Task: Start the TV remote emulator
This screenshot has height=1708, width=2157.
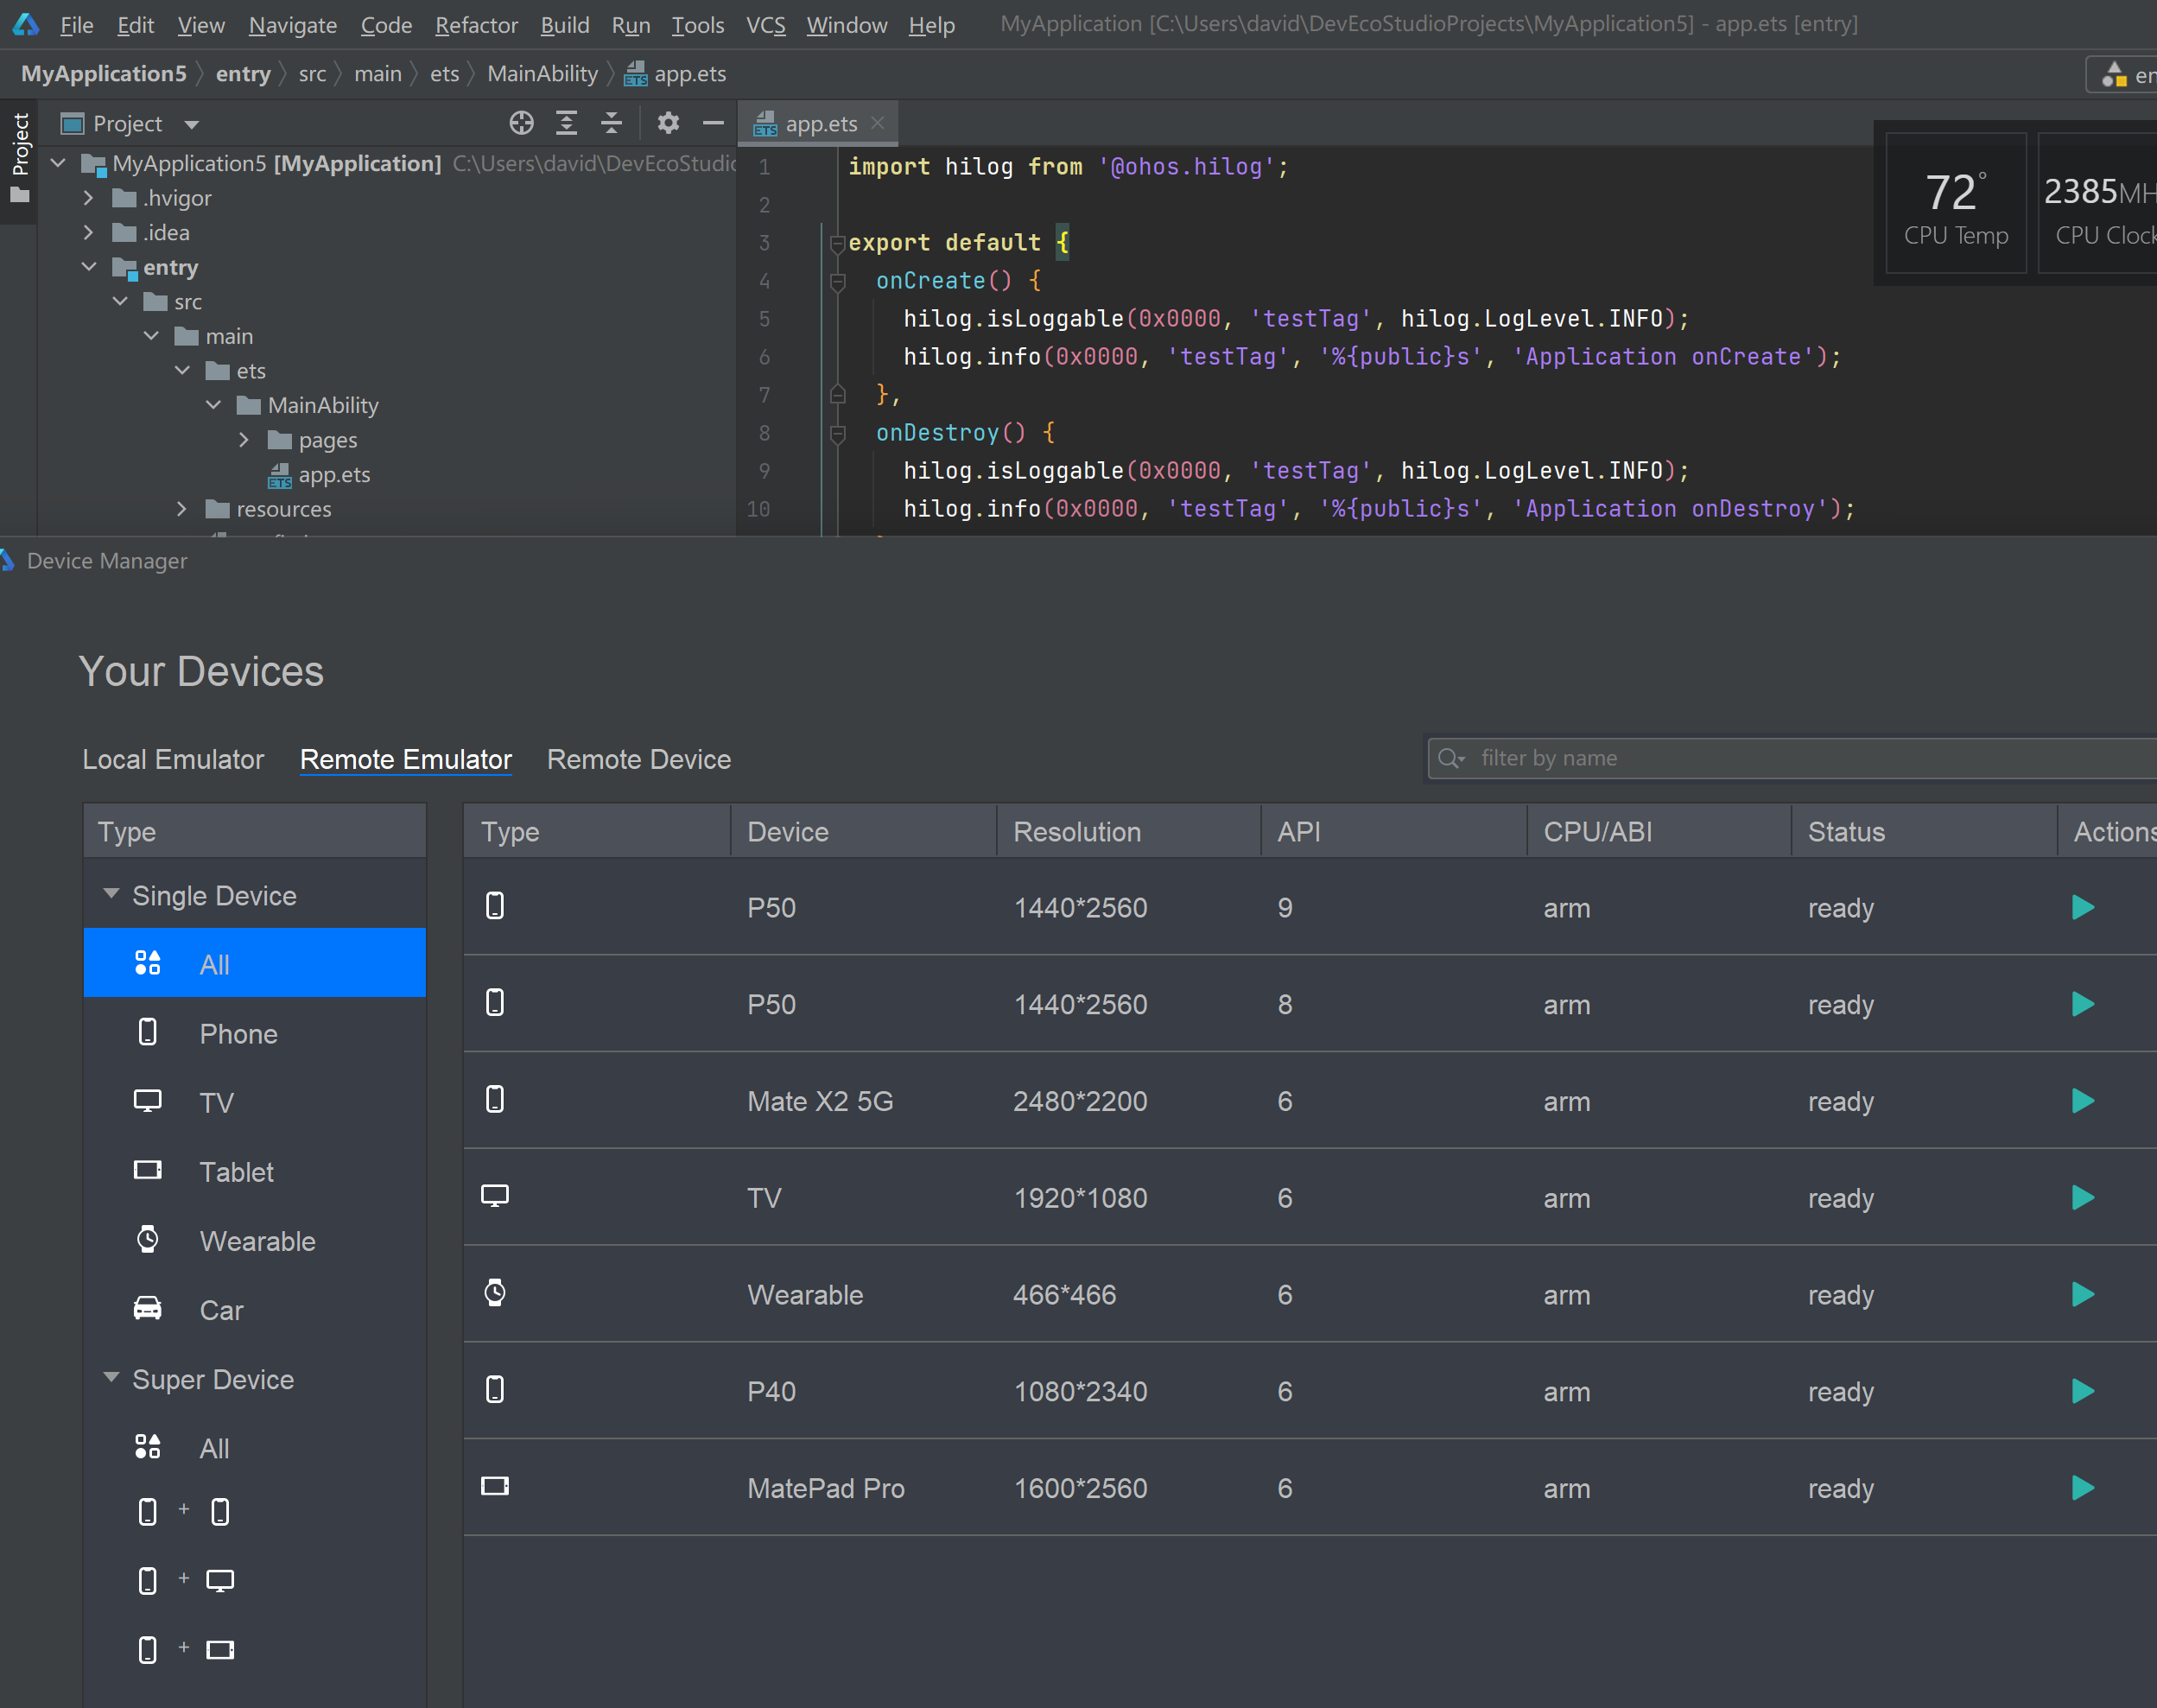Action: tap(2083, 1198)
